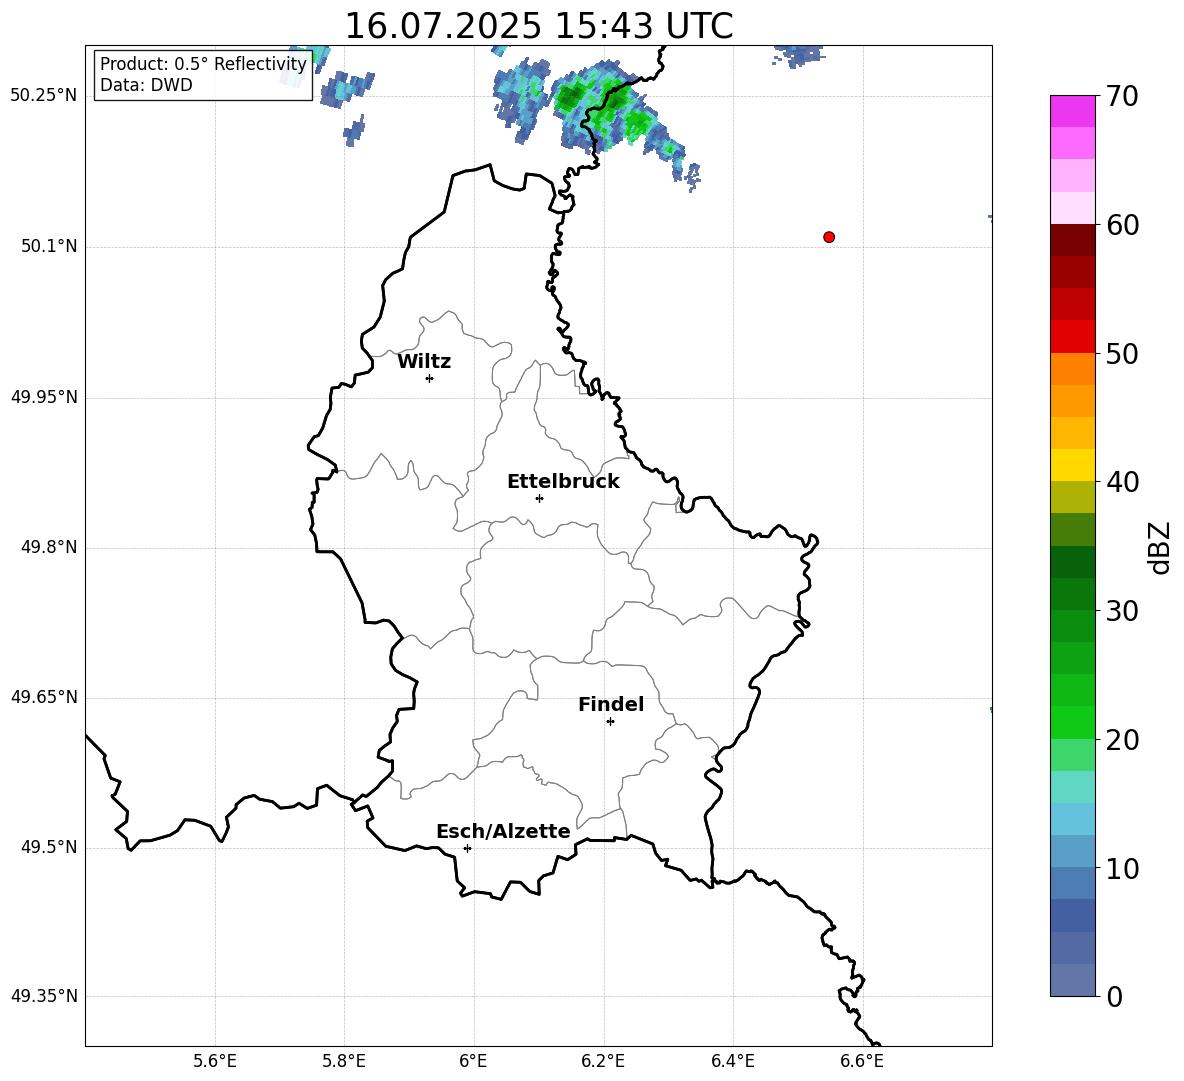
Task: Click the 5.6°E longitude label
Action: pos(215,1061)
